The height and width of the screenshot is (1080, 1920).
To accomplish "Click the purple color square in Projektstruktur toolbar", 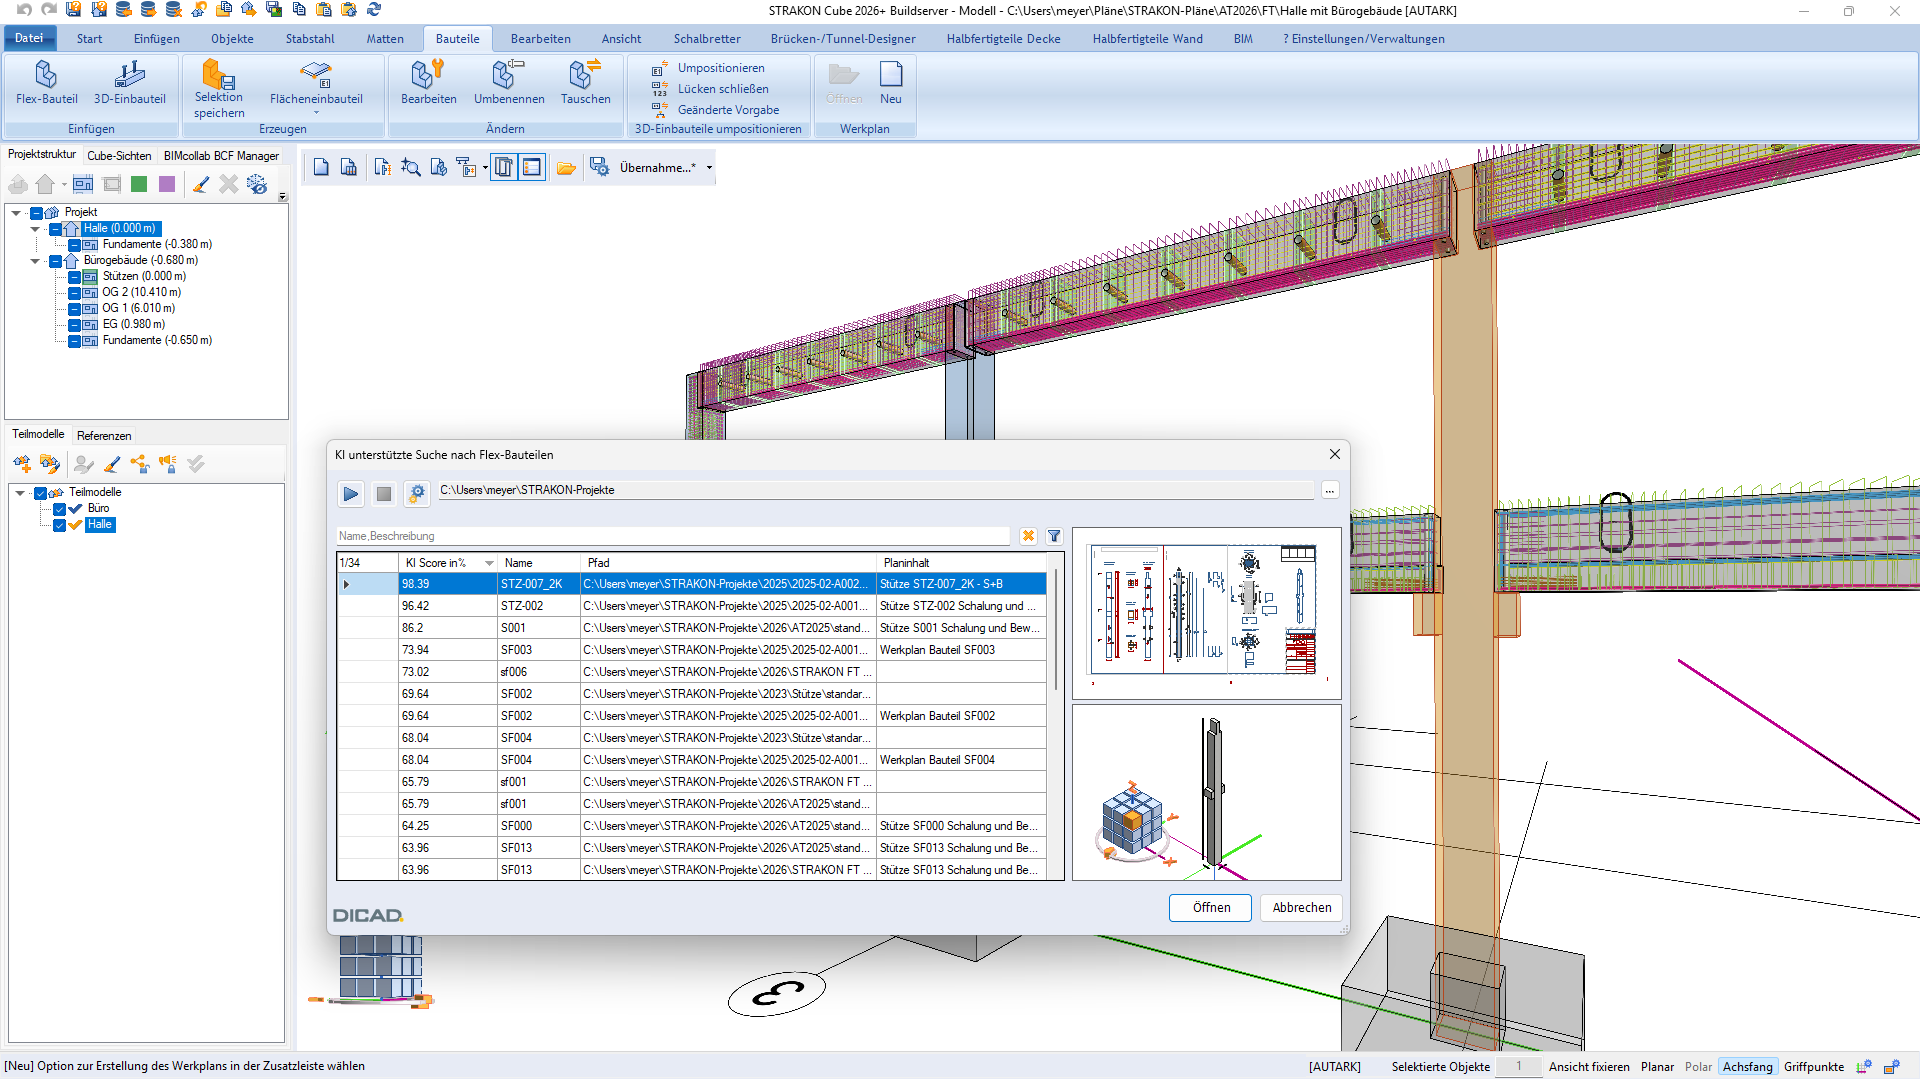I will tap(167, 185).
